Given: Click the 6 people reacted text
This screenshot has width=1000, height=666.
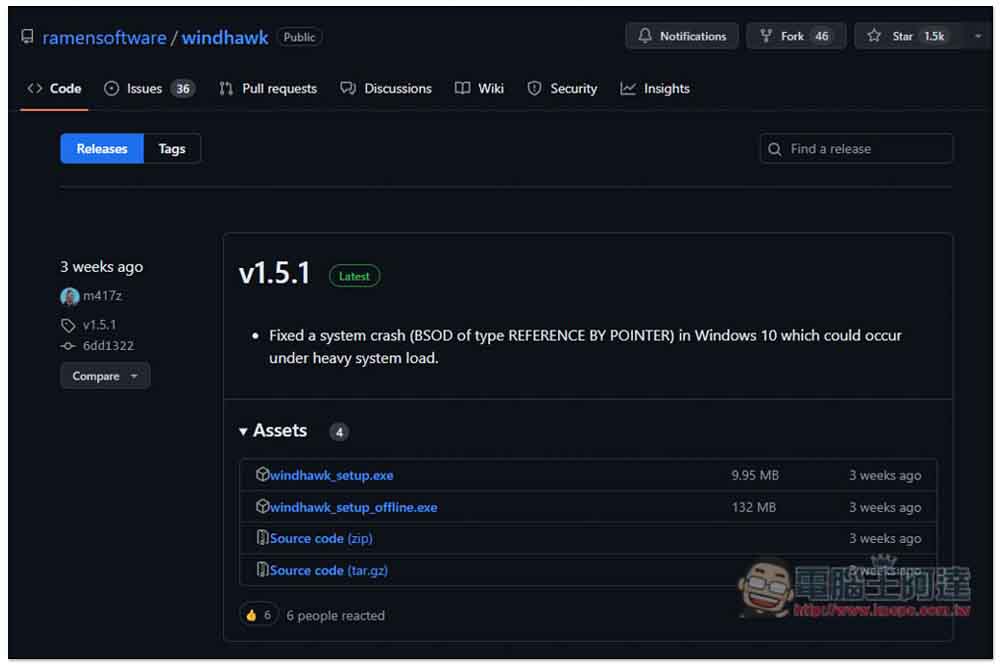Looking at the screenshot, I should 335,616.
